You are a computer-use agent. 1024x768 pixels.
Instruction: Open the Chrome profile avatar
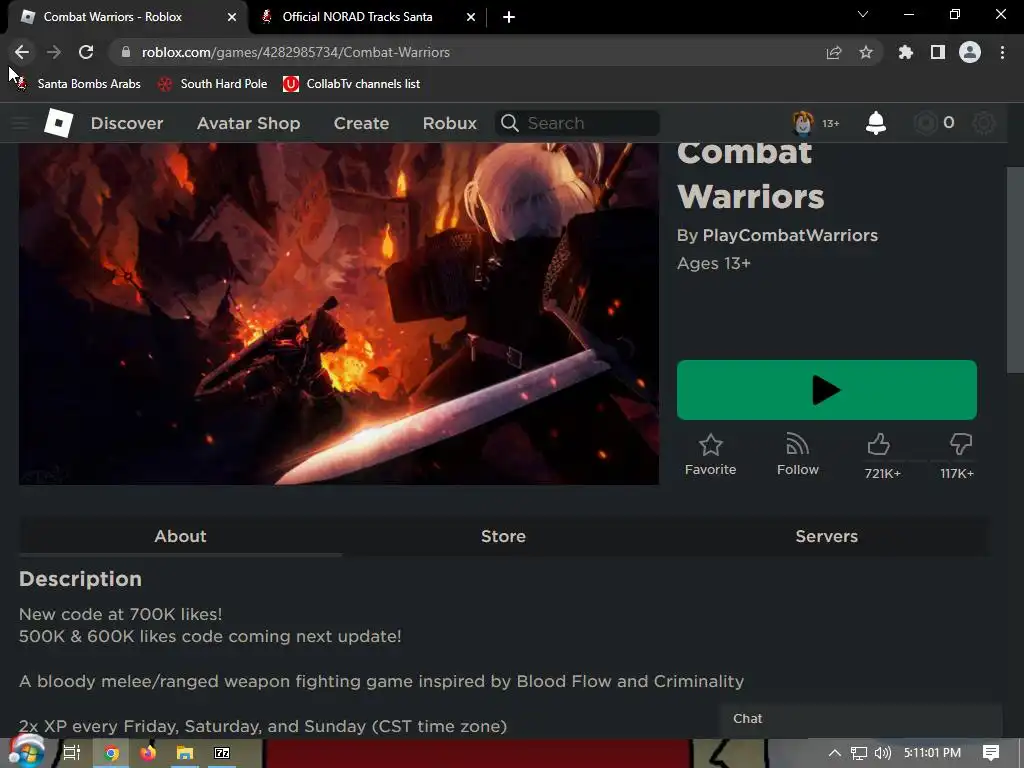(x=970, y=52)
